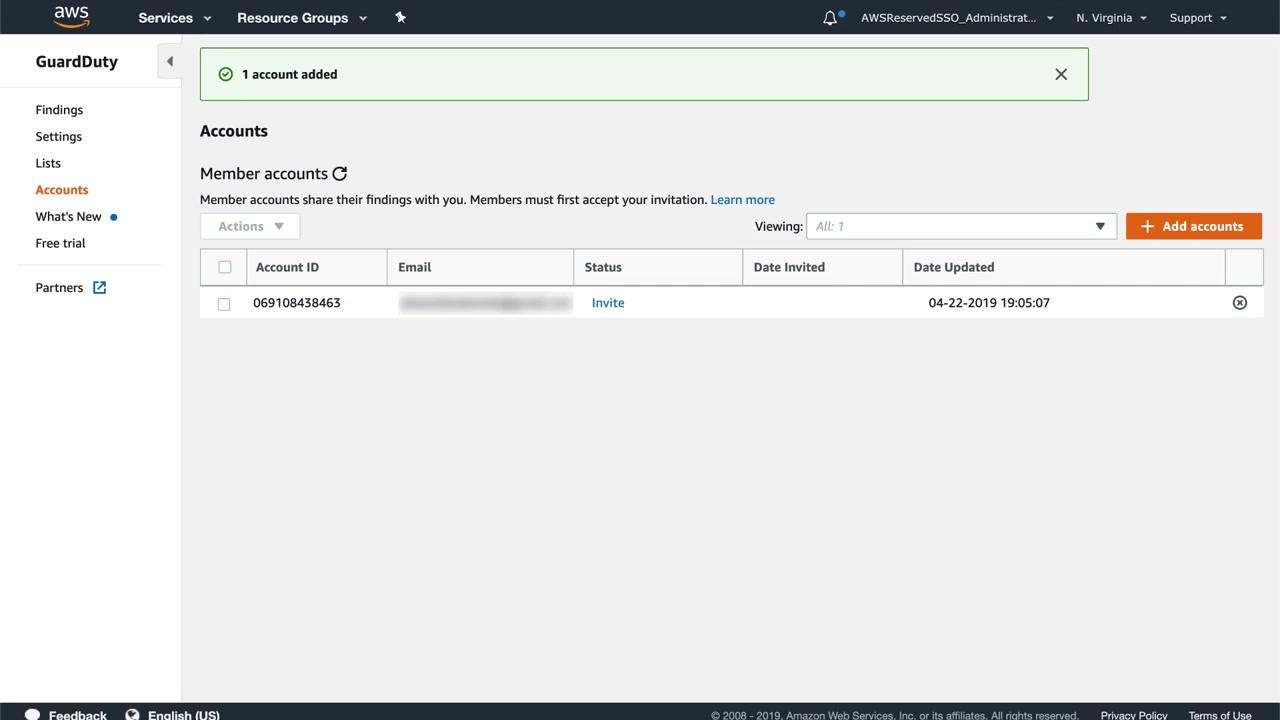Open Free trial in the sidebar
Screen dimensions: 1280x720
coord(60,243)
